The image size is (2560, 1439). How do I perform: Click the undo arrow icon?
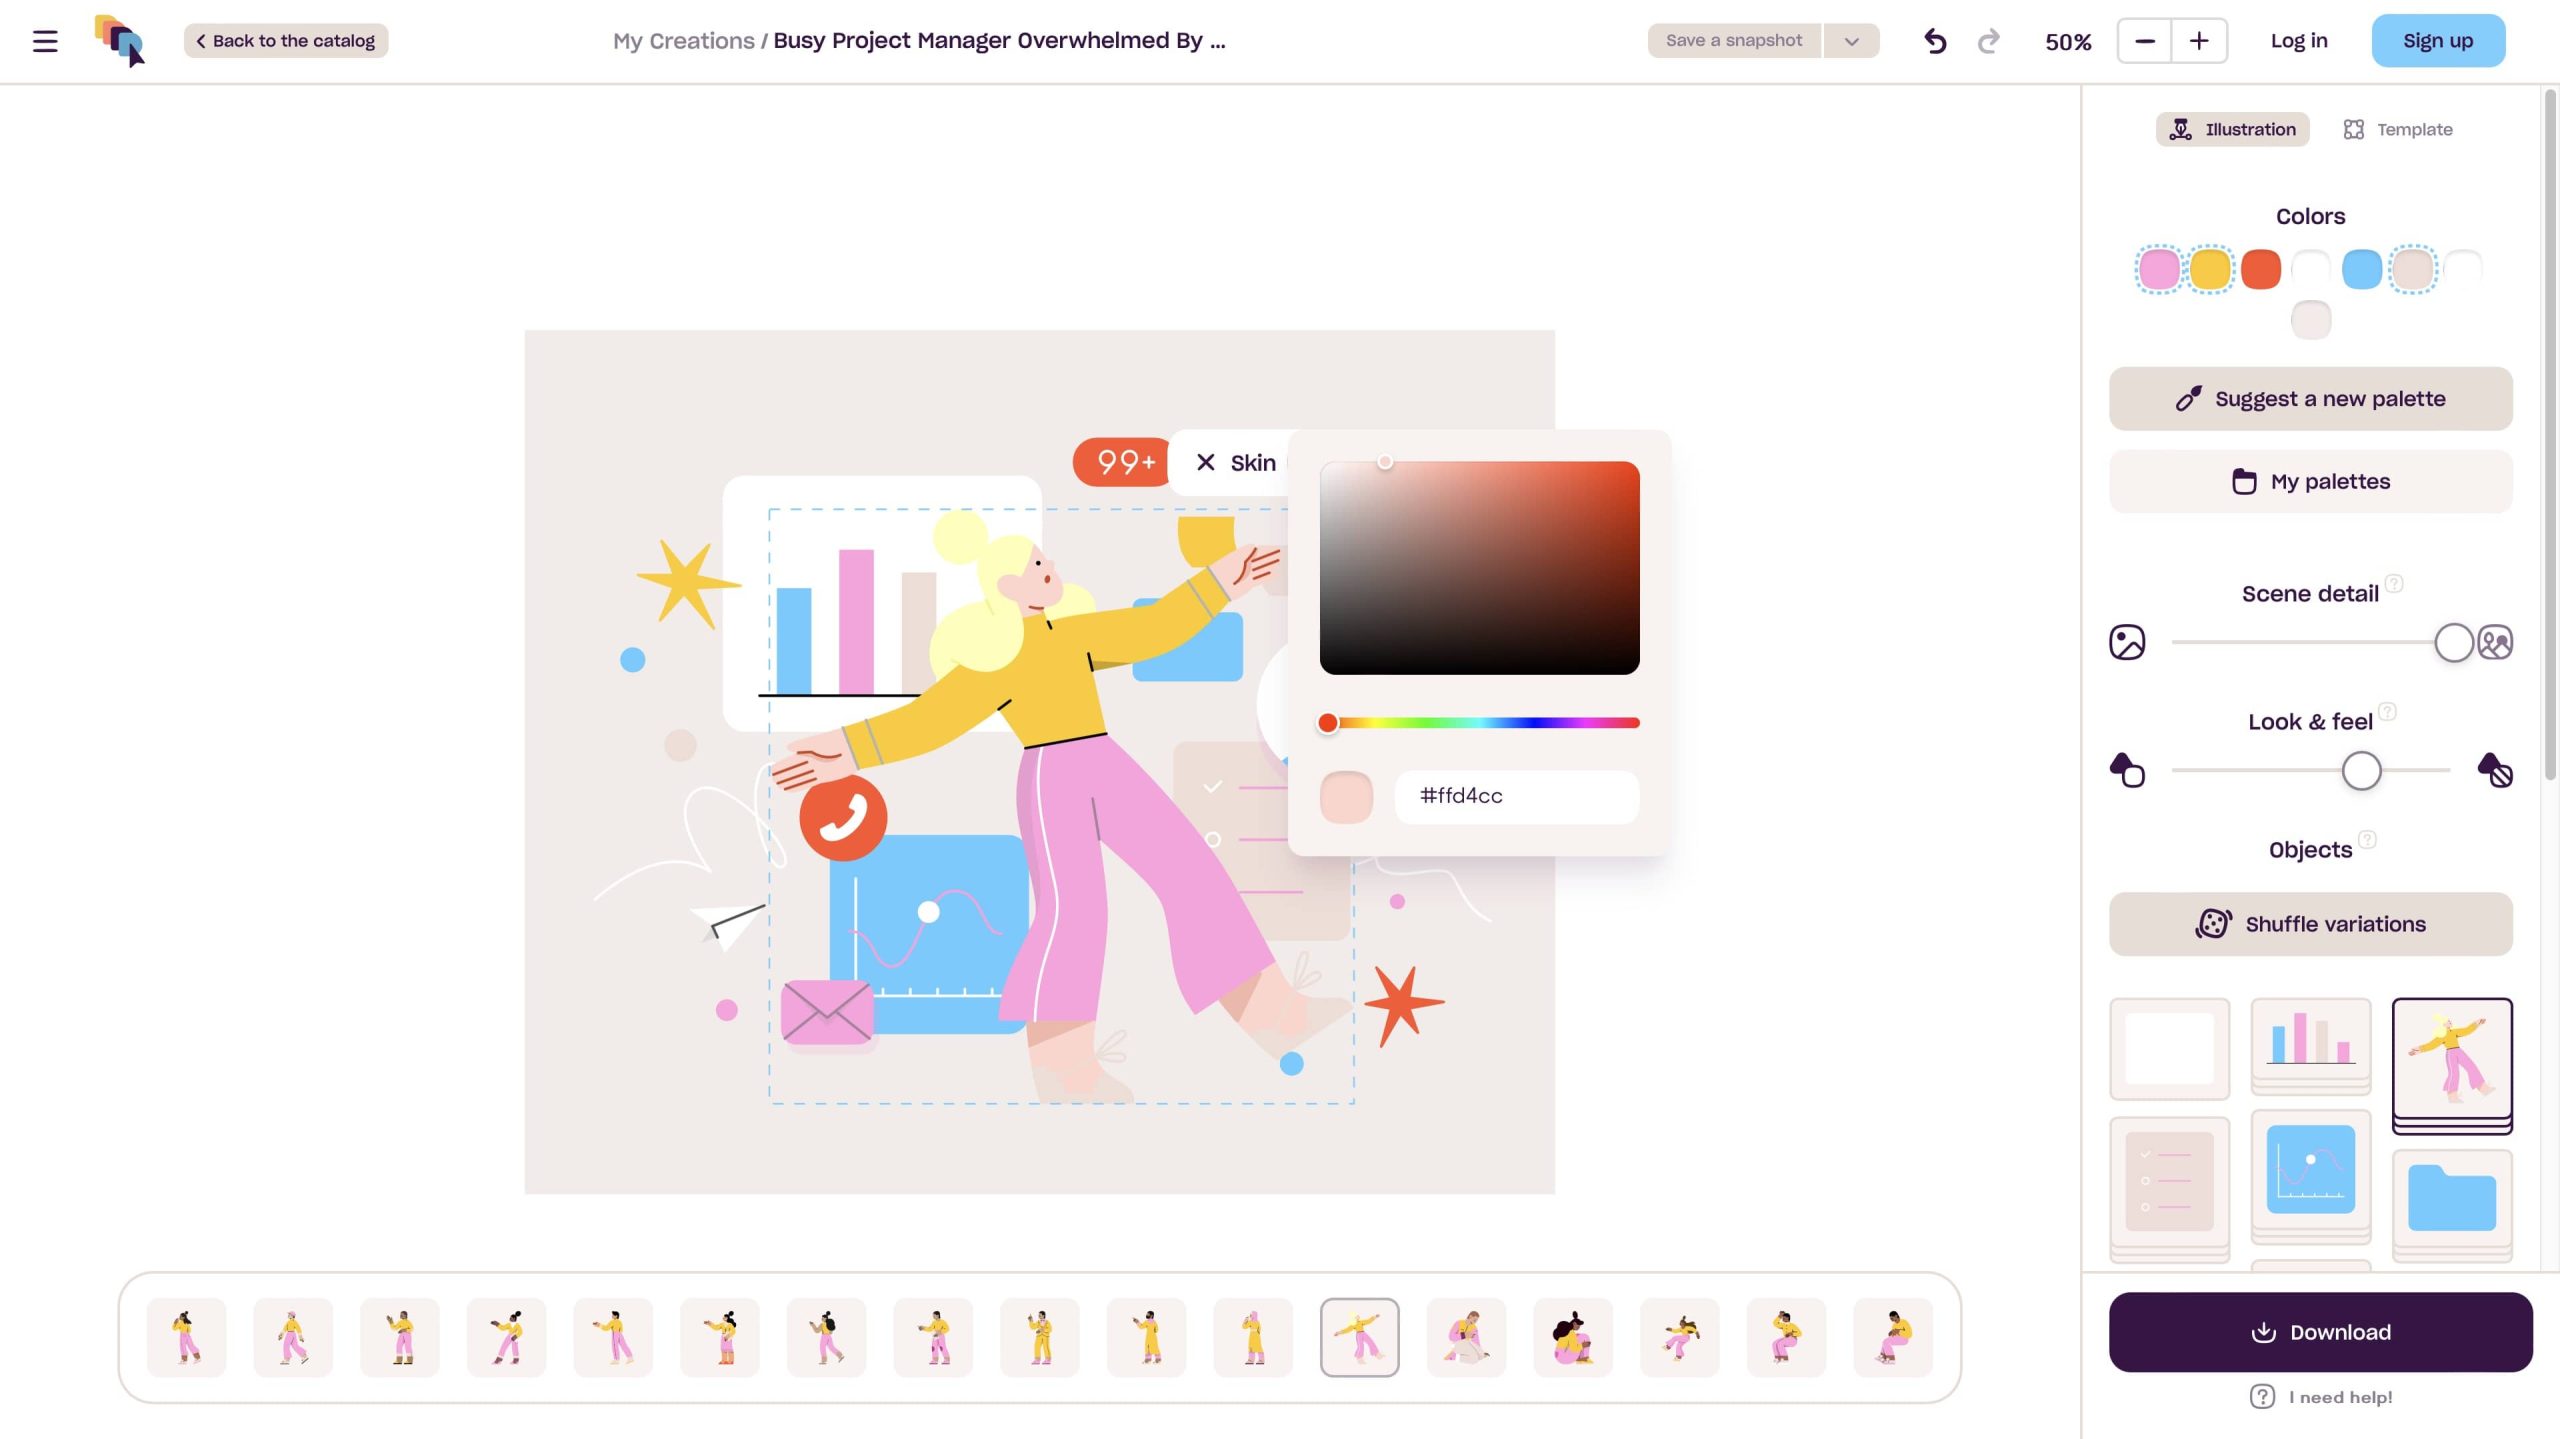point(1935,41)
